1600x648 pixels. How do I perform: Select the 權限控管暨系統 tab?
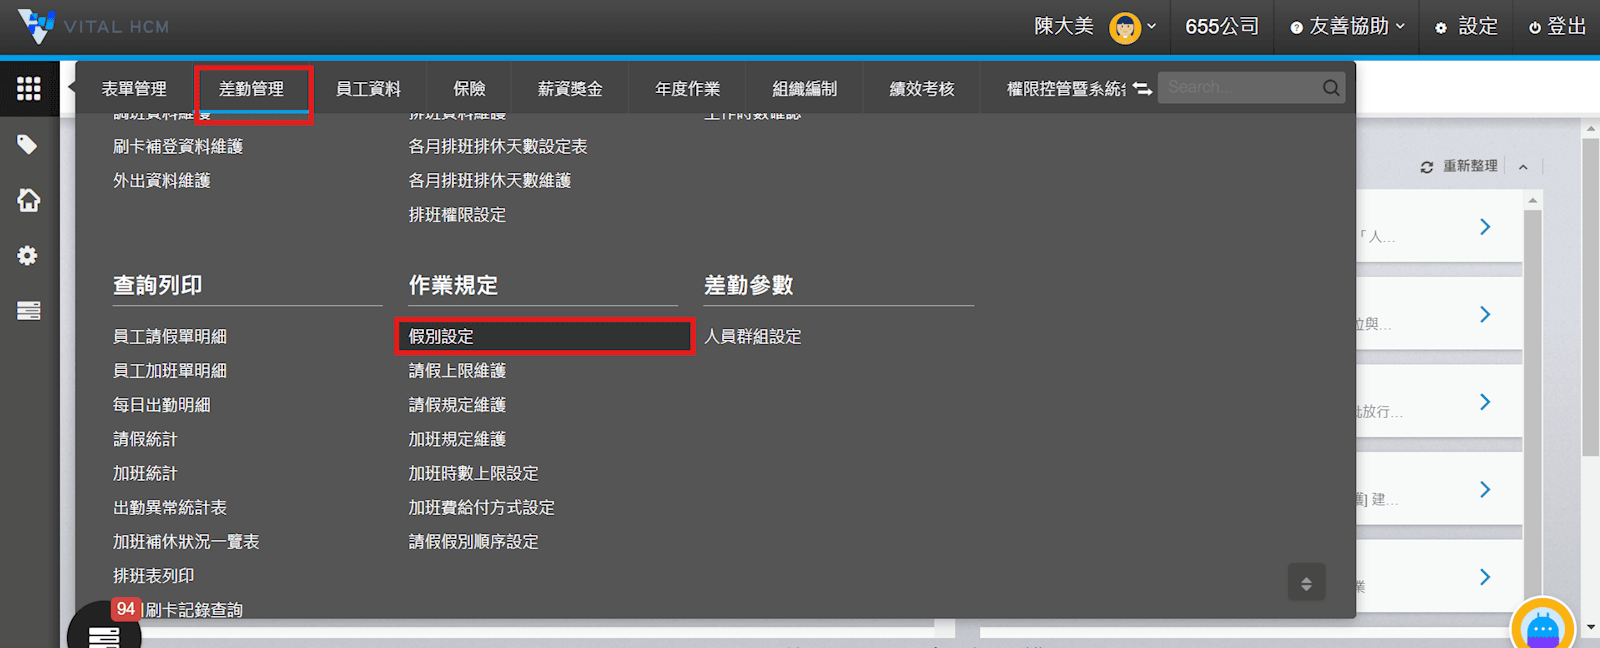pyautogui.click(x=1066, y=89)
